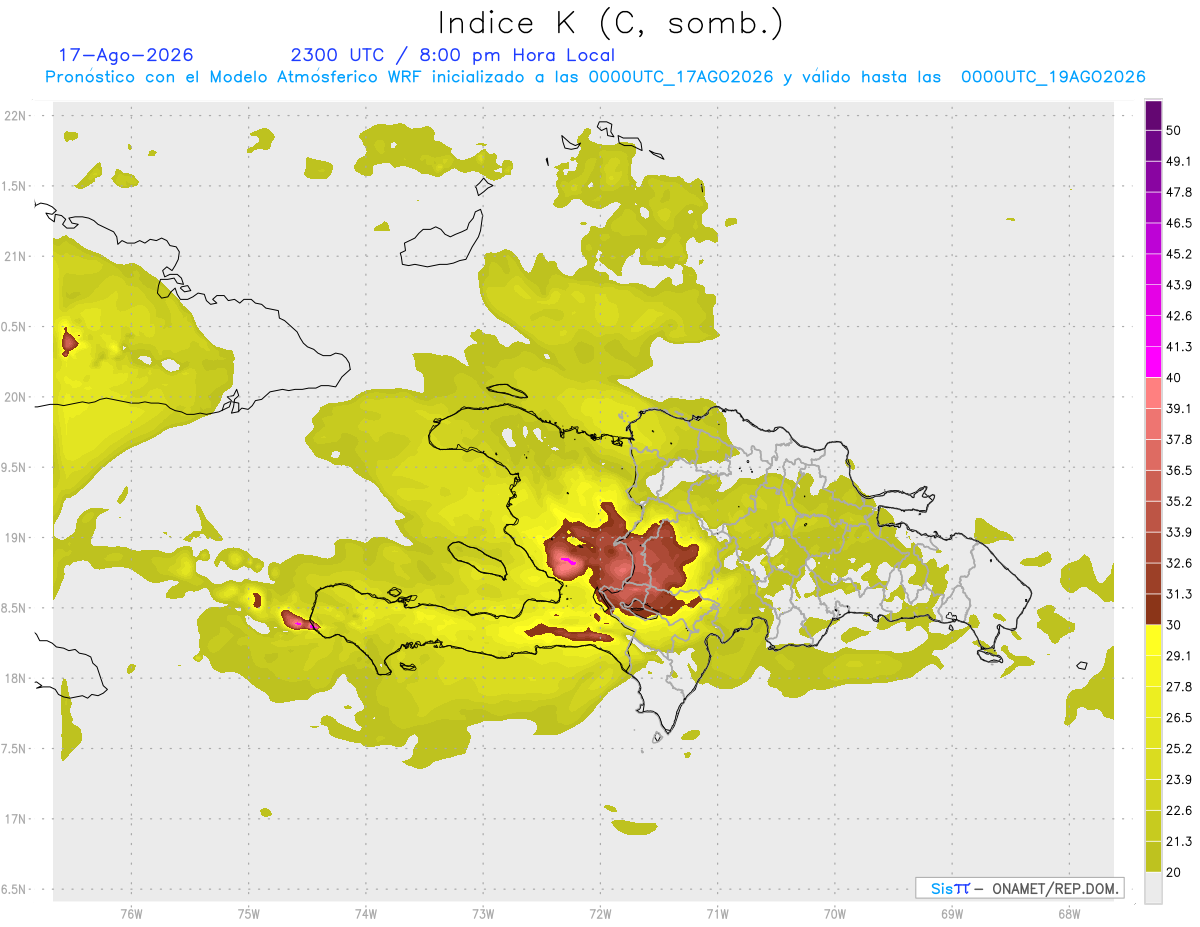Click the color scale label '27.8'
The width and height of the screenshot is (1200, 927).
1179,687
